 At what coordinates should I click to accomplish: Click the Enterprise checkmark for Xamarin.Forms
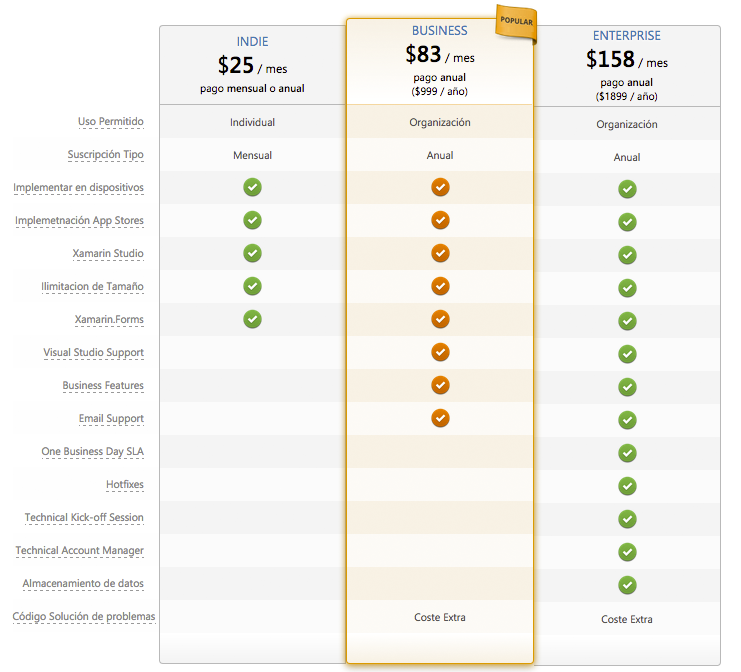(x=627, y=321)
